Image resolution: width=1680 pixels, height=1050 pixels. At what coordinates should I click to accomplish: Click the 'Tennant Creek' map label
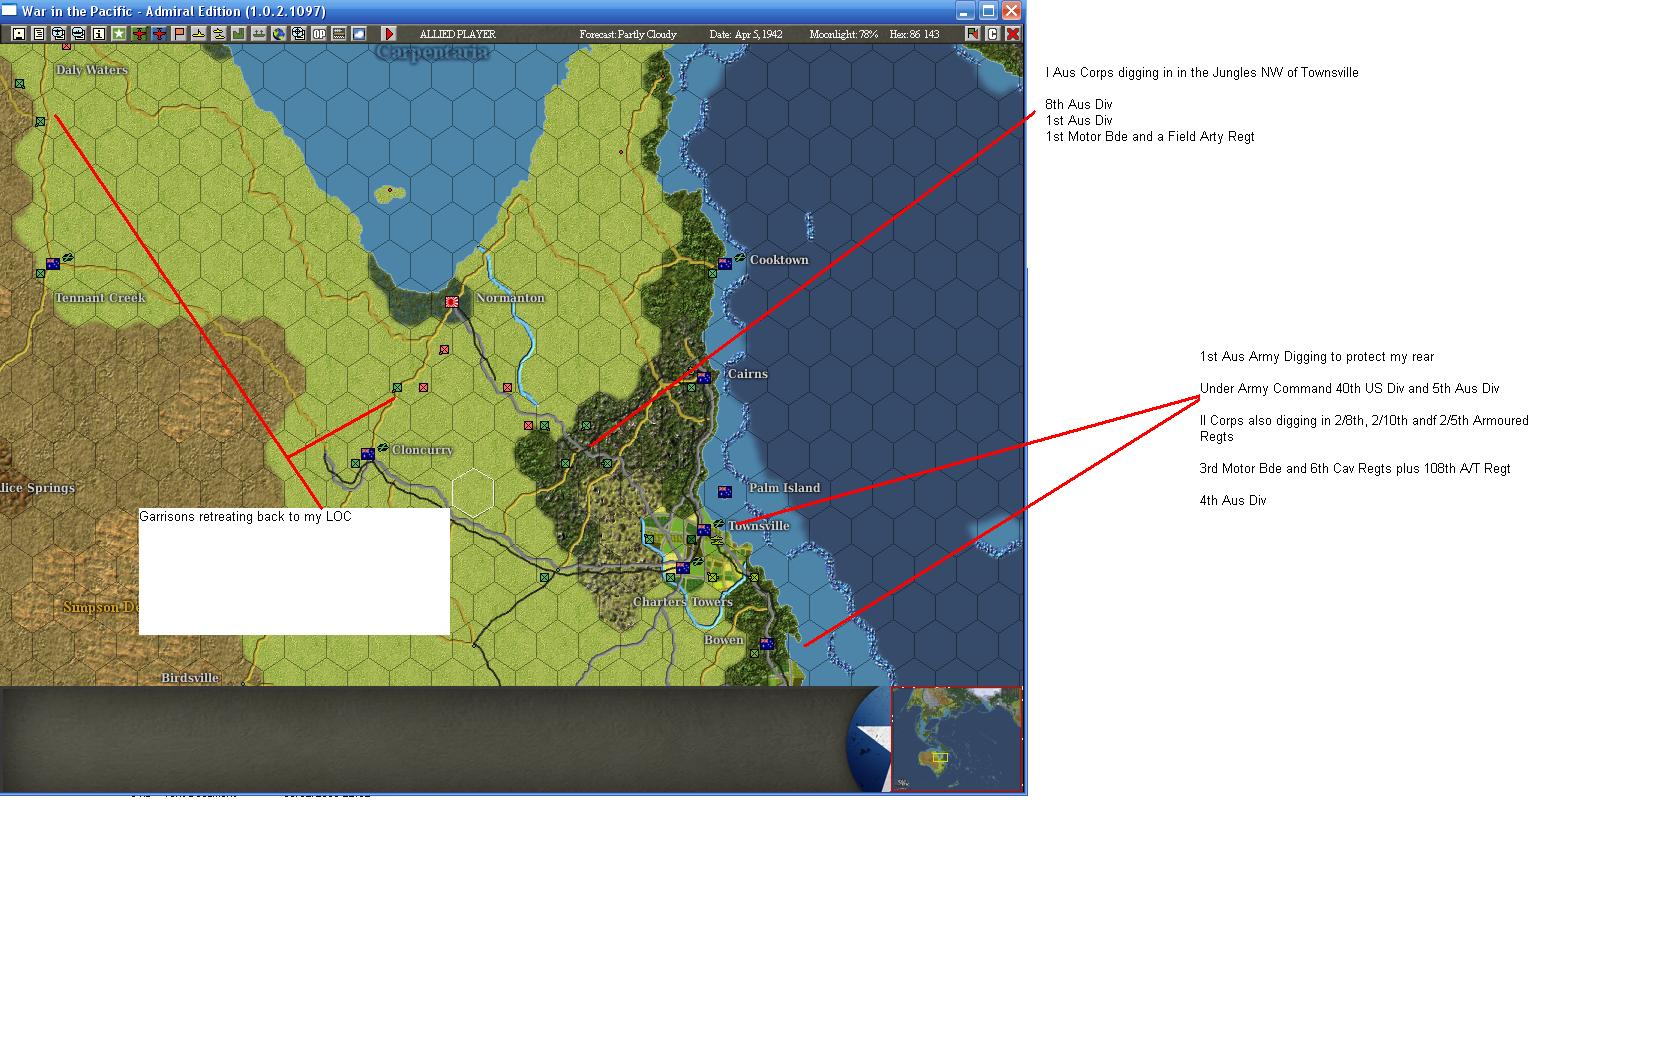[100, 298]
